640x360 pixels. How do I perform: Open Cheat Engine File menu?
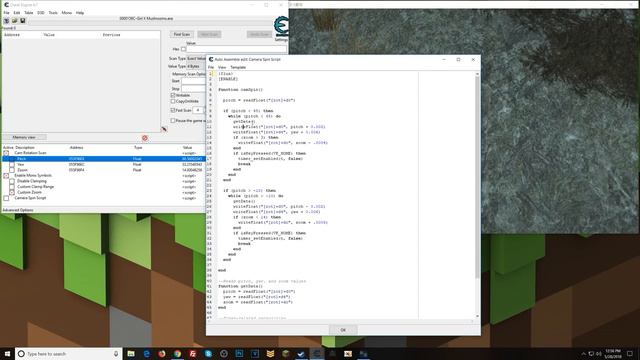(7, 13)
